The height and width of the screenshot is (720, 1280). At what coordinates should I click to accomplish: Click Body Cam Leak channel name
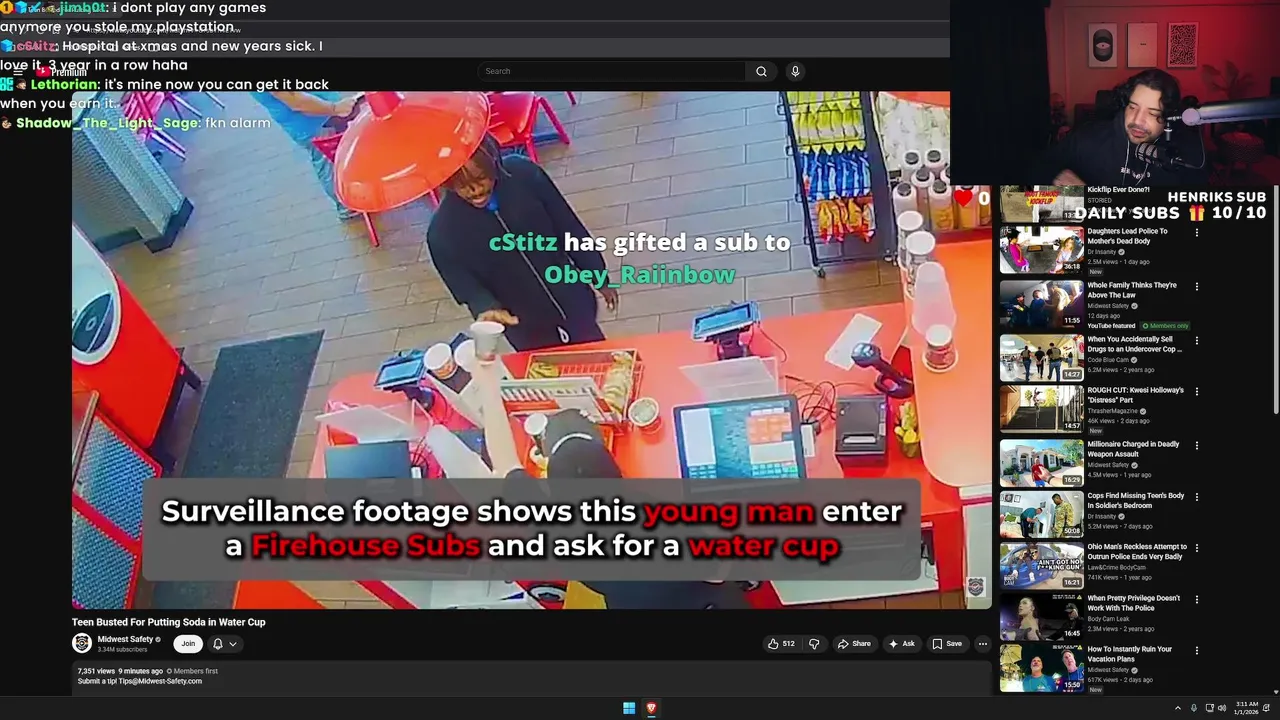[x=1107, y=619]
